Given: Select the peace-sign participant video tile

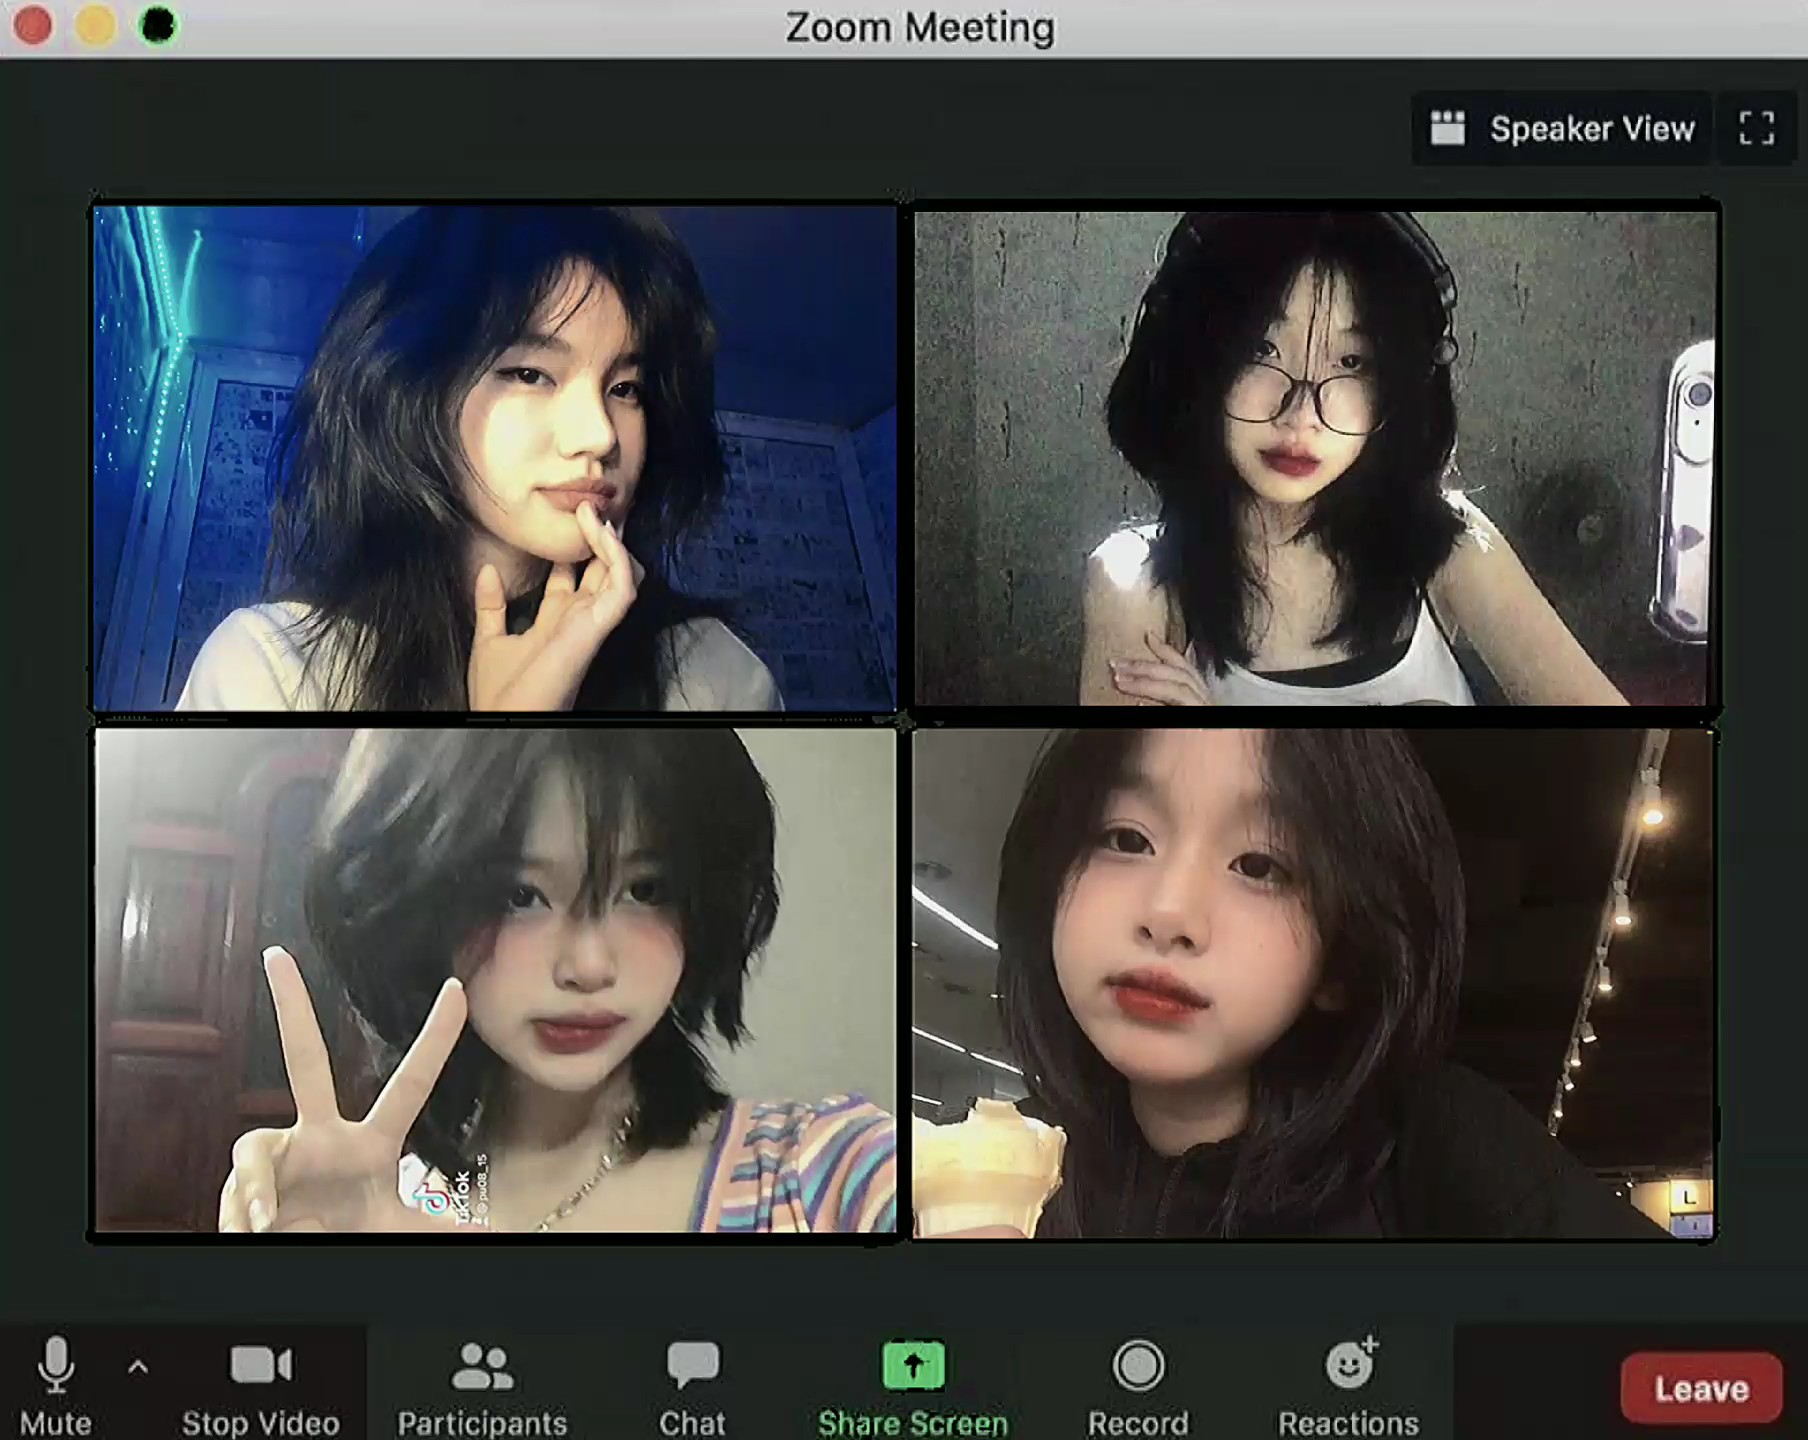Looking at the screenshot, I should [x=495, y=982].
